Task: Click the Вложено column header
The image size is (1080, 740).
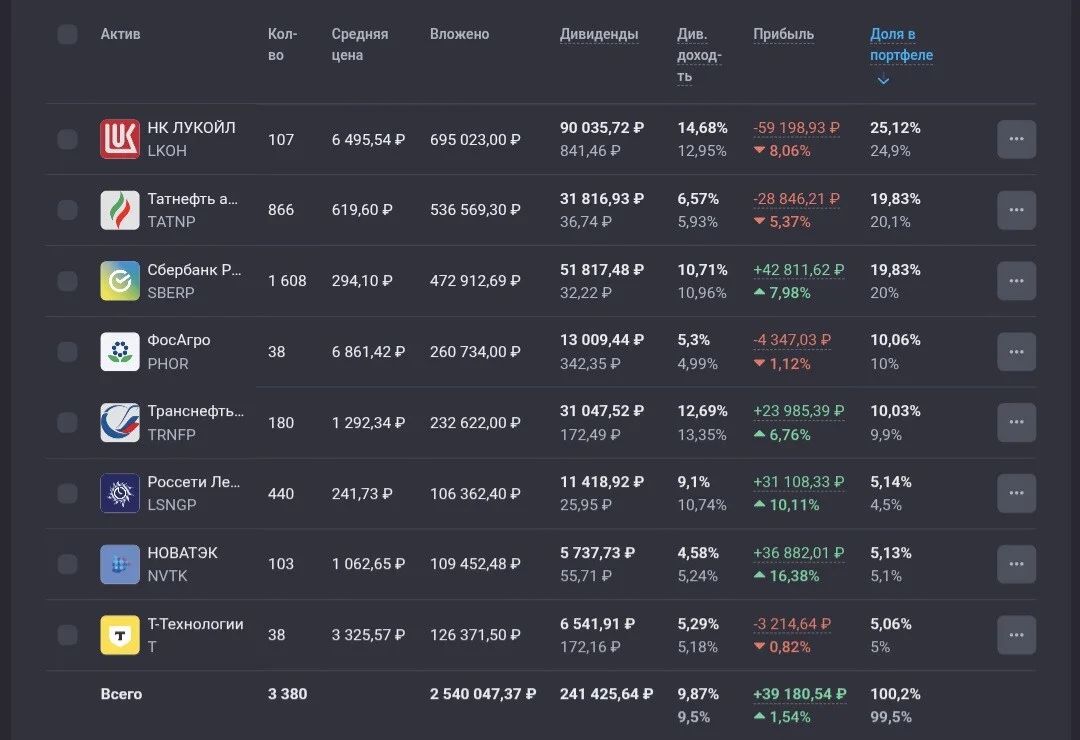Action: click(459, 34)
